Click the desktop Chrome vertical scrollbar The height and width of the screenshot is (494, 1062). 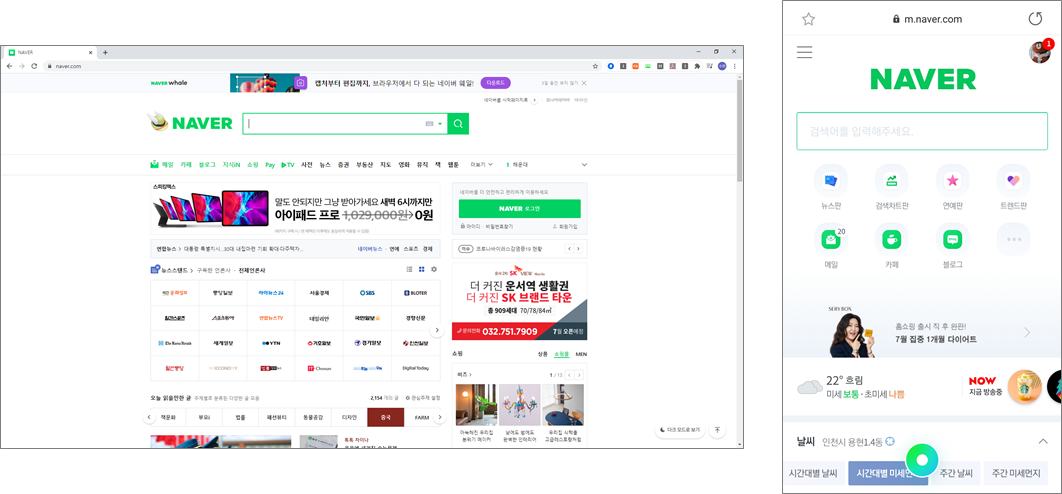[740, 129]
